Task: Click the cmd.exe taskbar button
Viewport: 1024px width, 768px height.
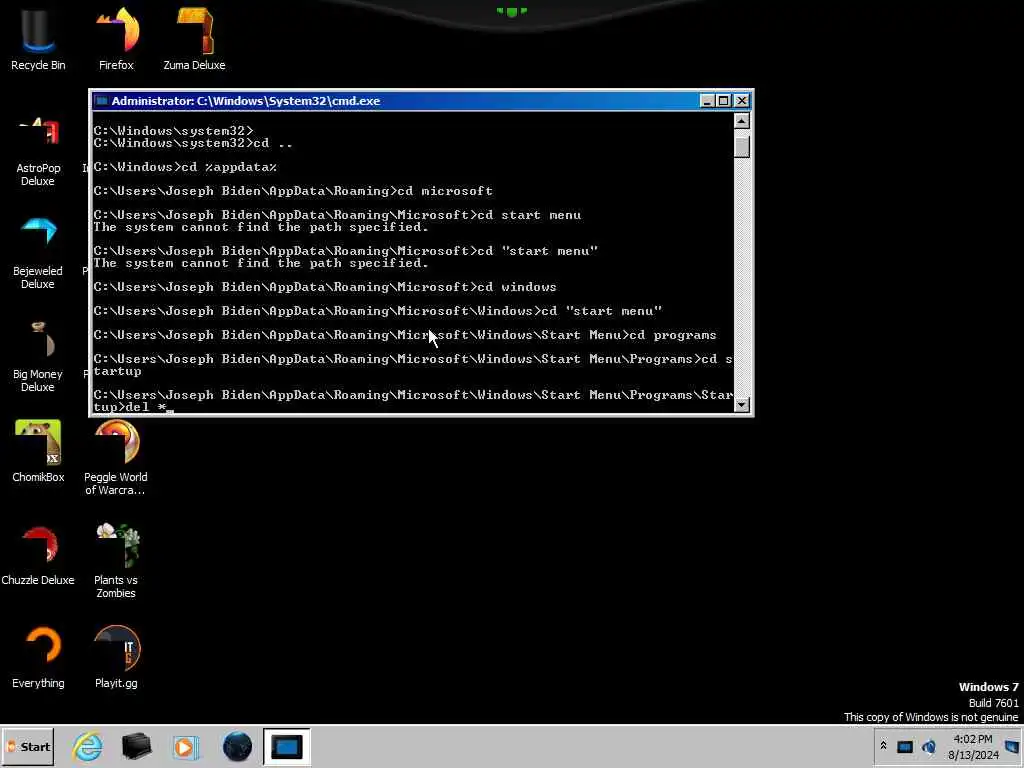Action: click(x=287, y=746)
